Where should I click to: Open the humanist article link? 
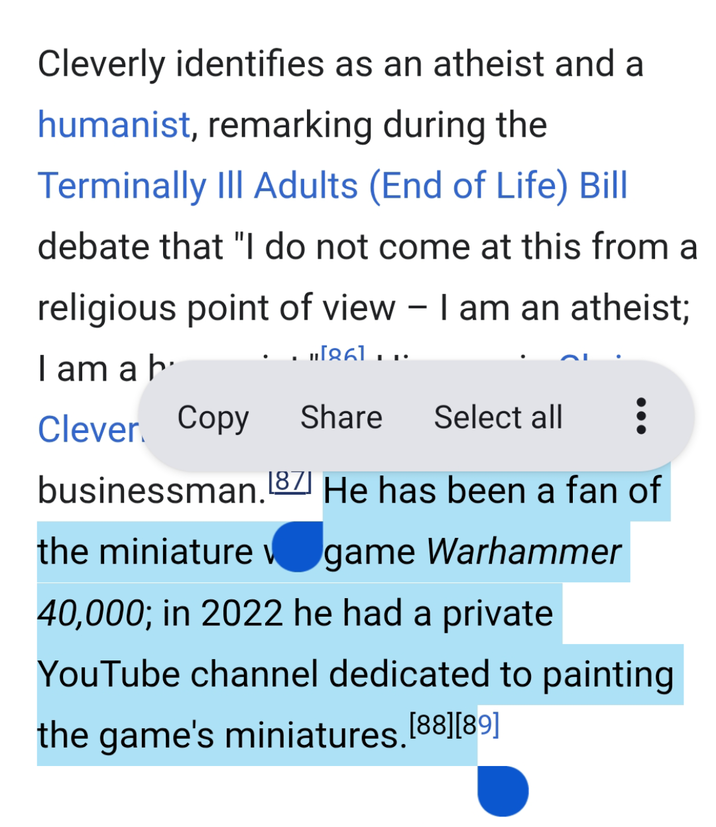113,124
